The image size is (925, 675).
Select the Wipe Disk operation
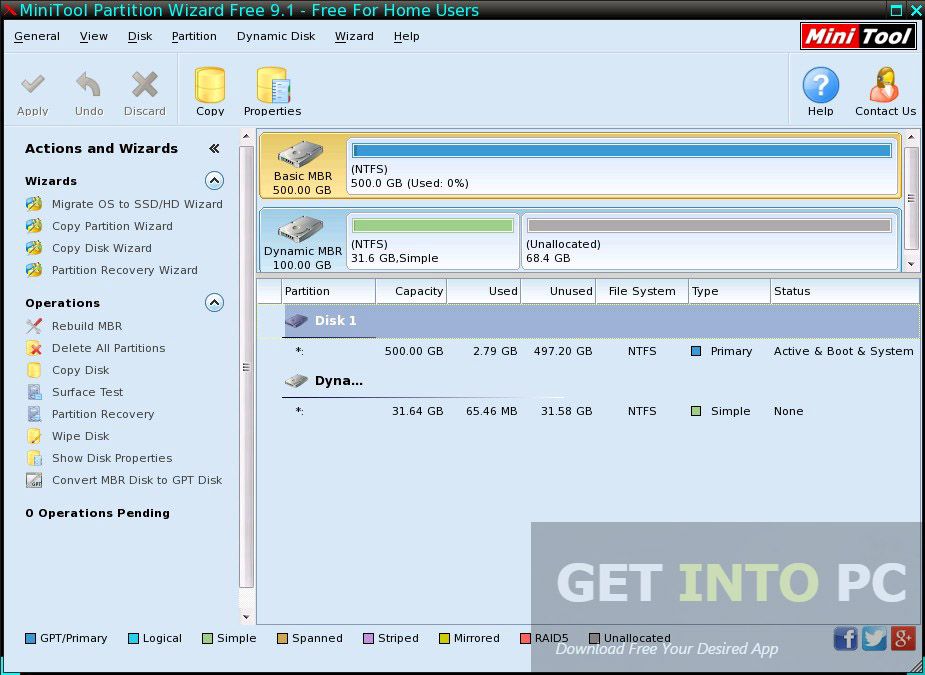coord(80,436)
